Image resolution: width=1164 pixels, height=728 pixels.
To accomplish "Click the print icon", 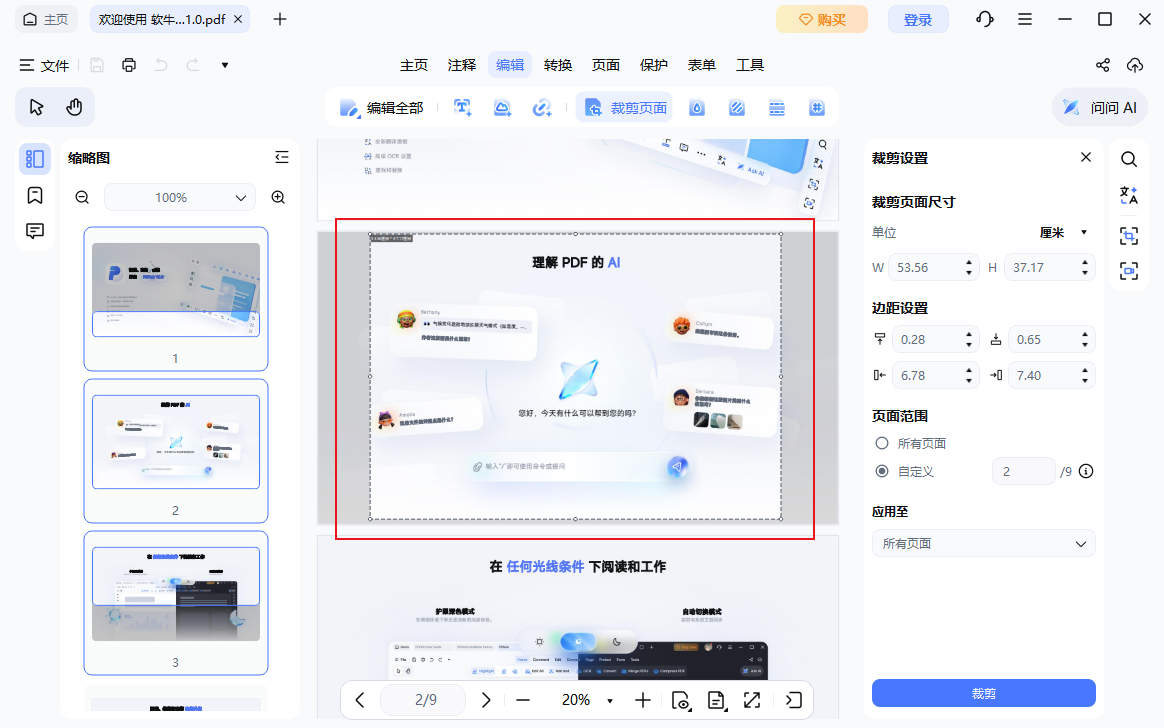I will click(x=129, y=65).
